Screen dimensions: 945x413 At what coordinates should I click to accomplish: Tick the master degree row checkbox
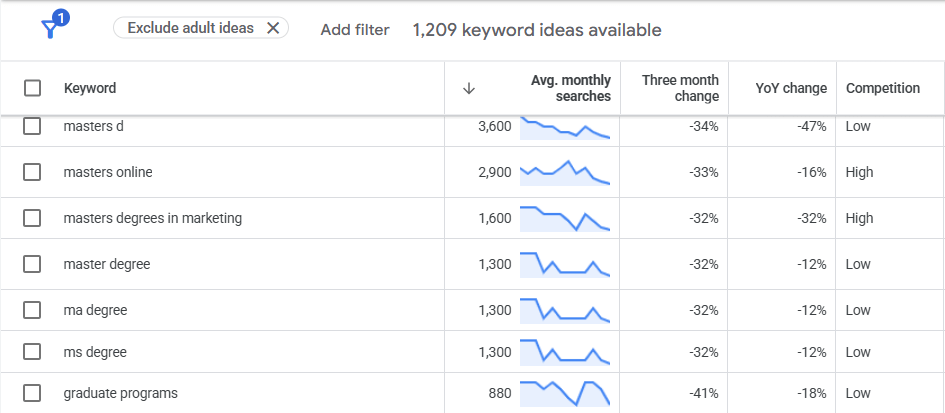(32, 263)
